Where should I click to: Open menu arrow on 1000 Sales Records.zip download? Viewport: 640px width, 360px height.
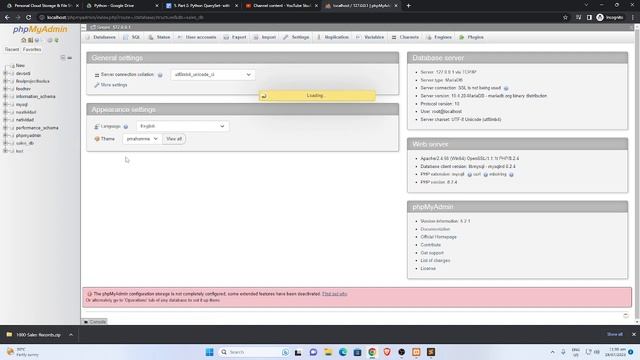[71, 335]
